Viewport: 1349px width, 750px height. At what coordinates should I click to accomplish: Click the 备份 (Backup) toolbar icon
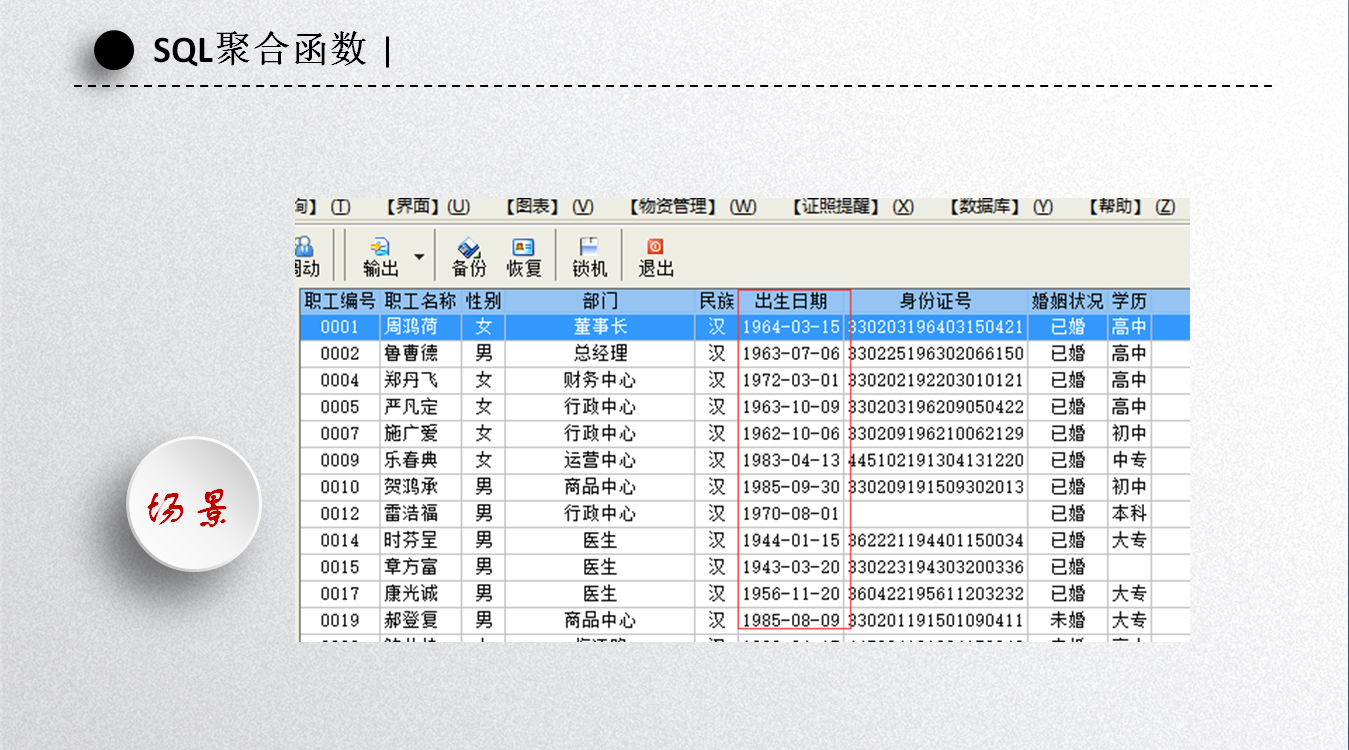[x=468, y=247]
